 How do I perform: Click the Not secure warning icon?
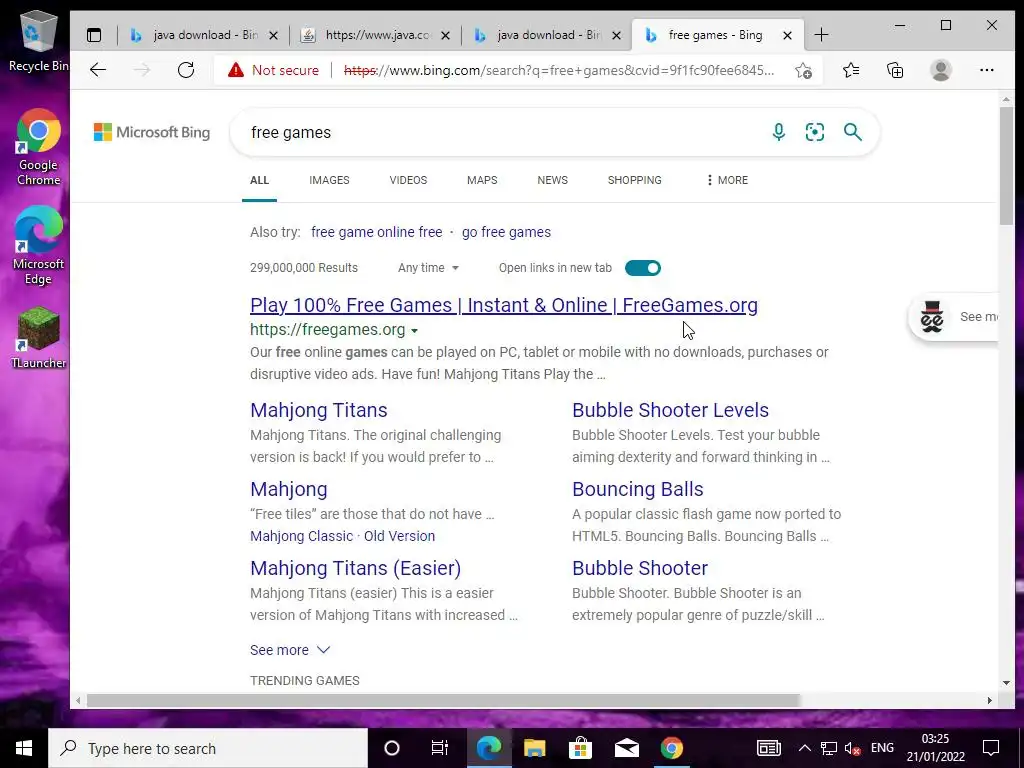[236, 70]
